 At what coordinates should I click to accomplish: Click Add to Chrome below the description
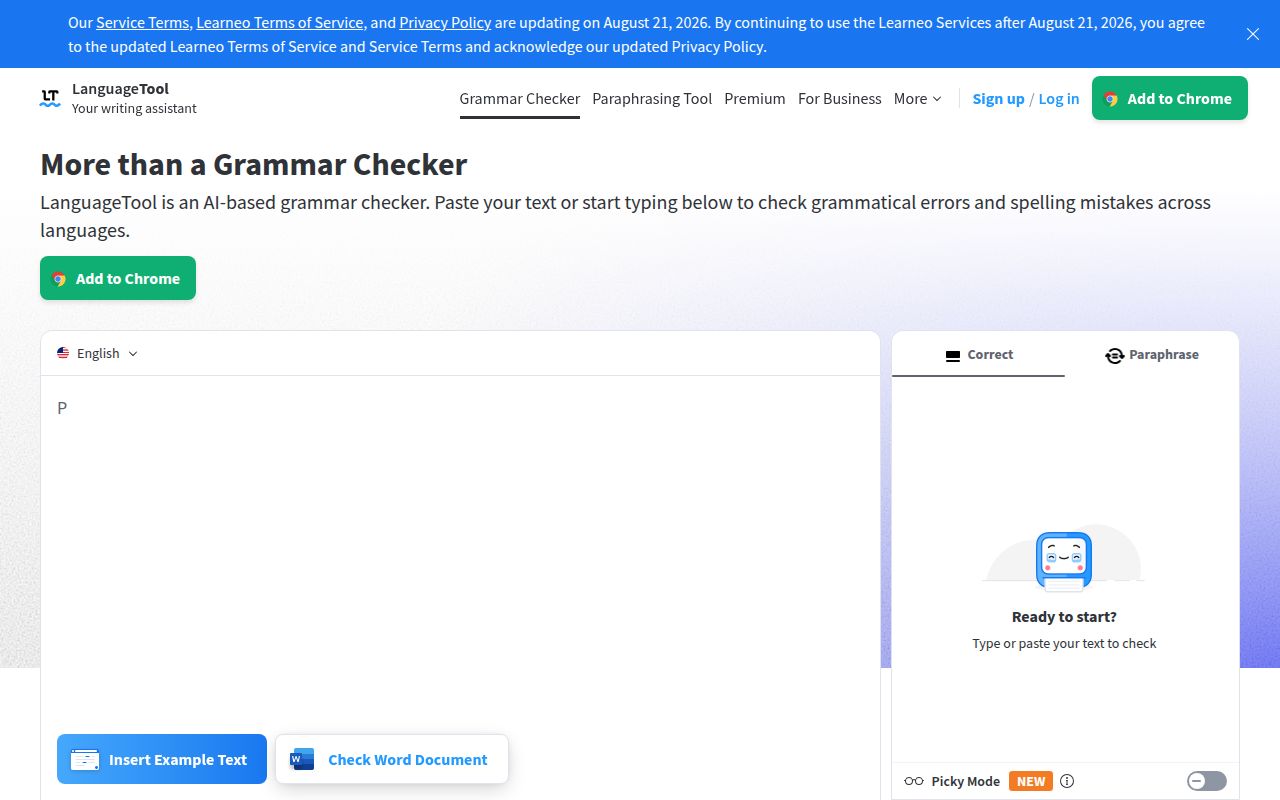click(x=118, y=278)
